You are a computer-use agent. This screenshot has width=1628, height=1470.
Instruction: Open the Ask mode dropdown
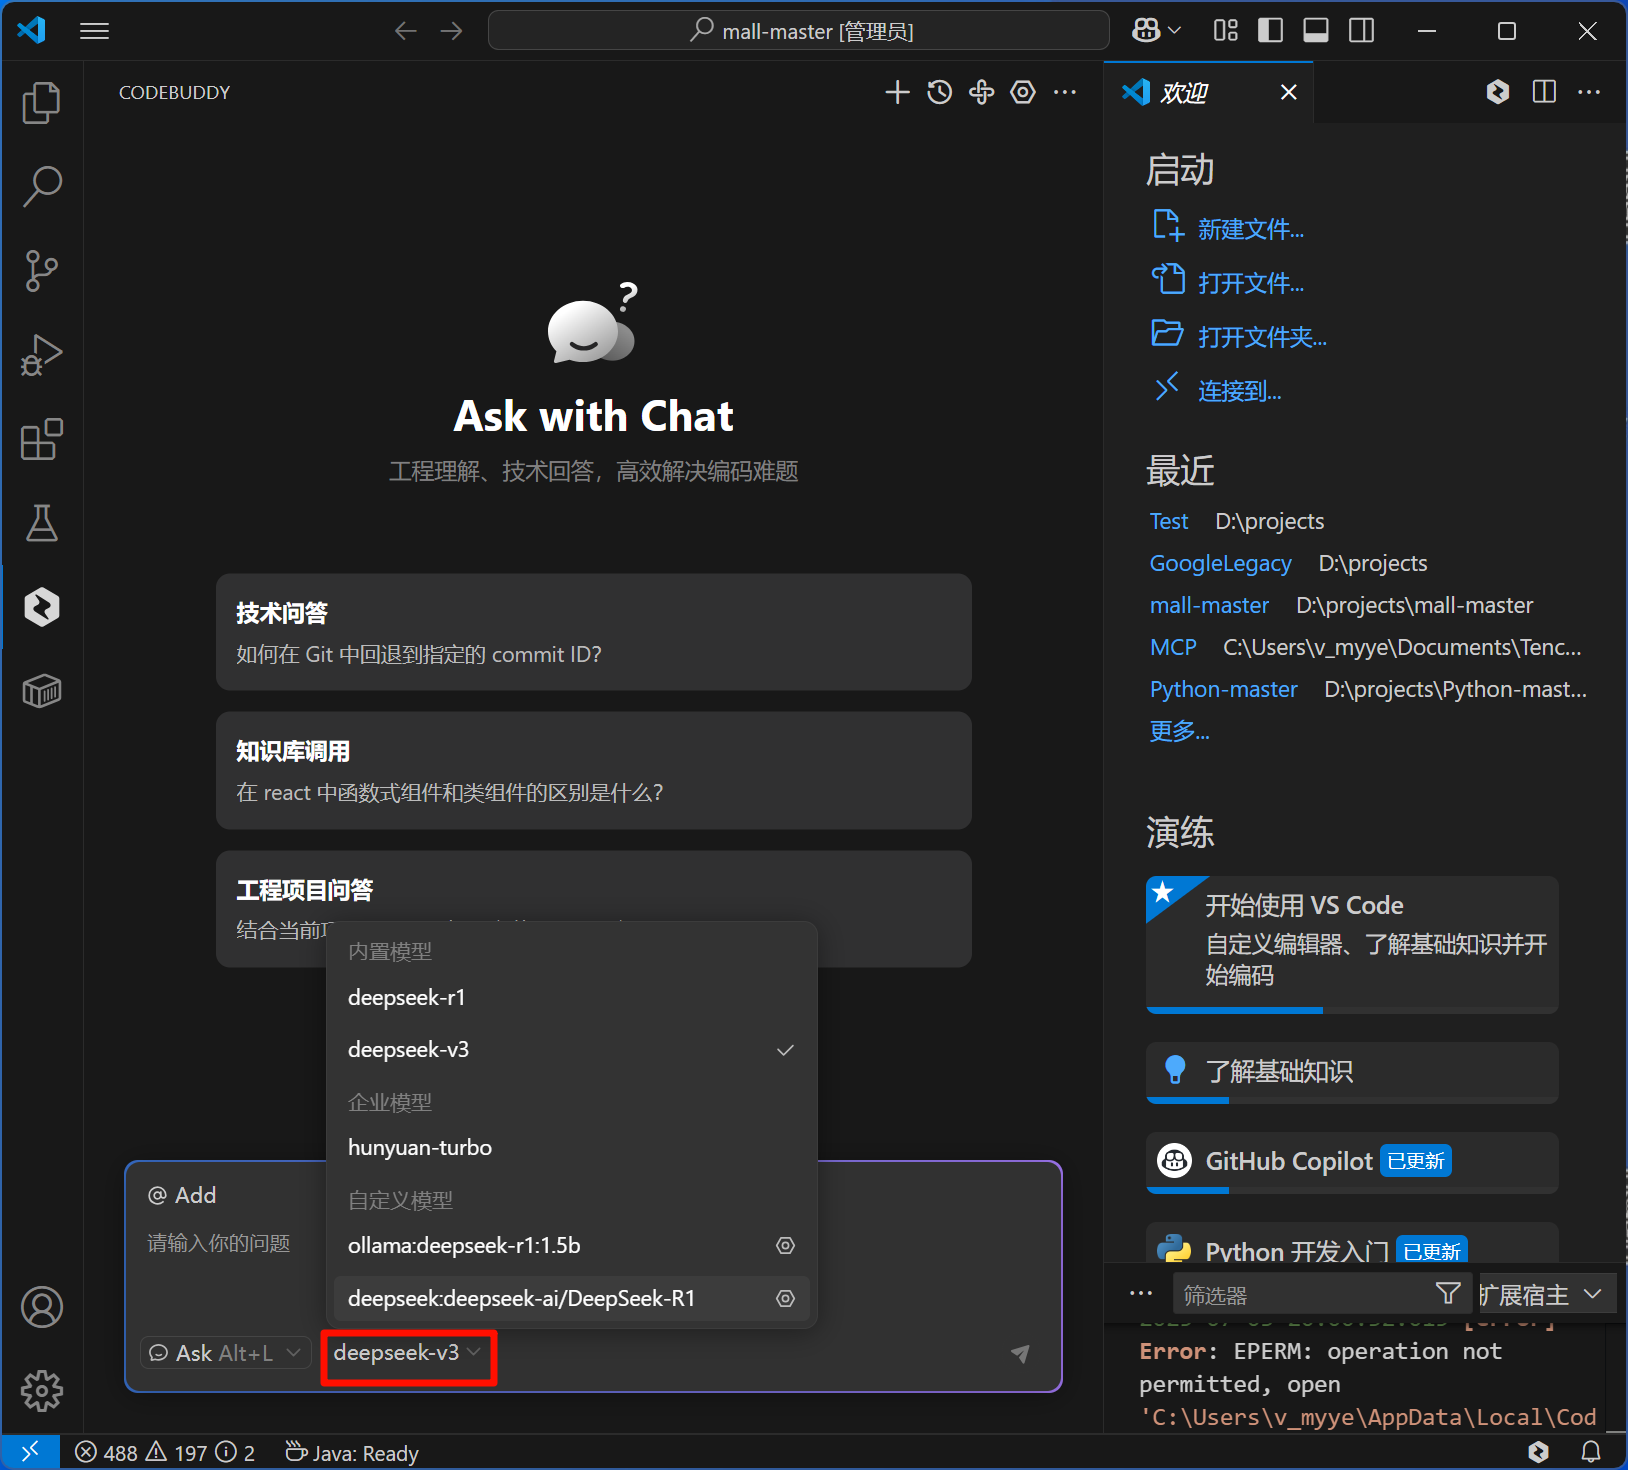(x=225, y=1353)
